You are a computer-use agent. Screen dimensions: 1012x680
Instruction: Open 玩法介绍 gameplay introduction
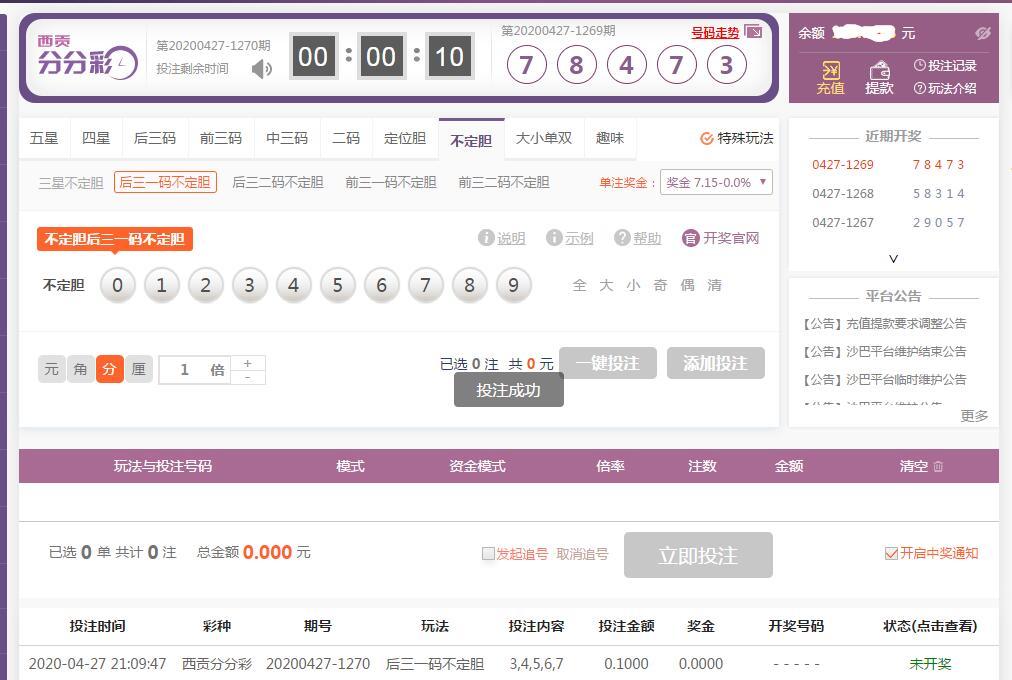(946, 88)
